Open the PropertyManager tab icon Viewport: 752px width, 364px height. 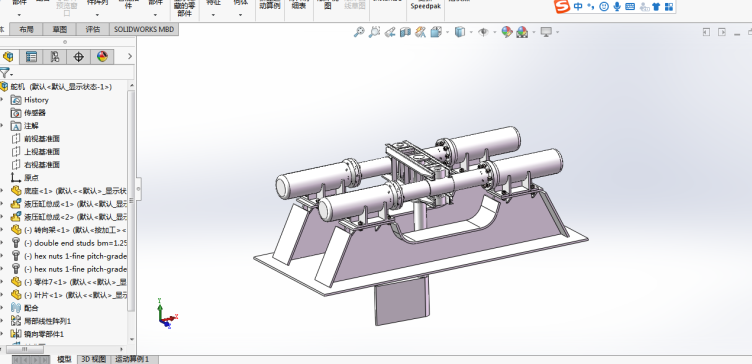pyautogui.click(x=31, y=57)
